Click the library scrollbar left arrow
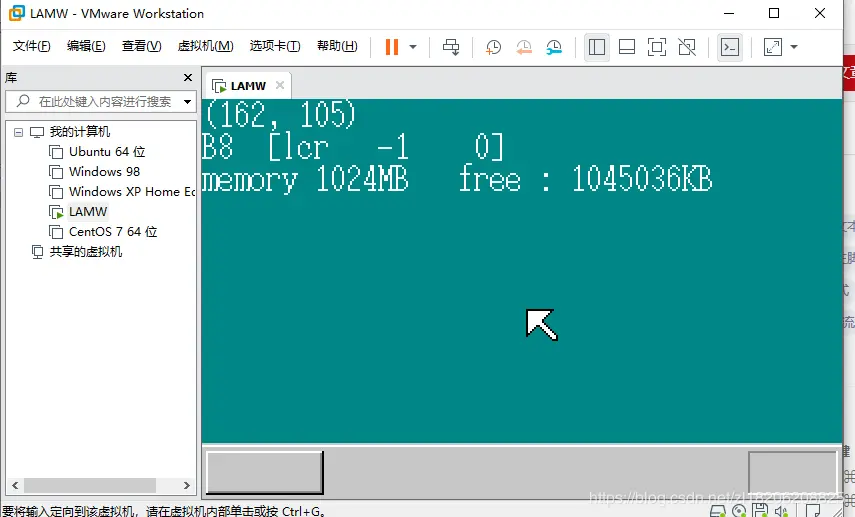 (x=15, y=485)
